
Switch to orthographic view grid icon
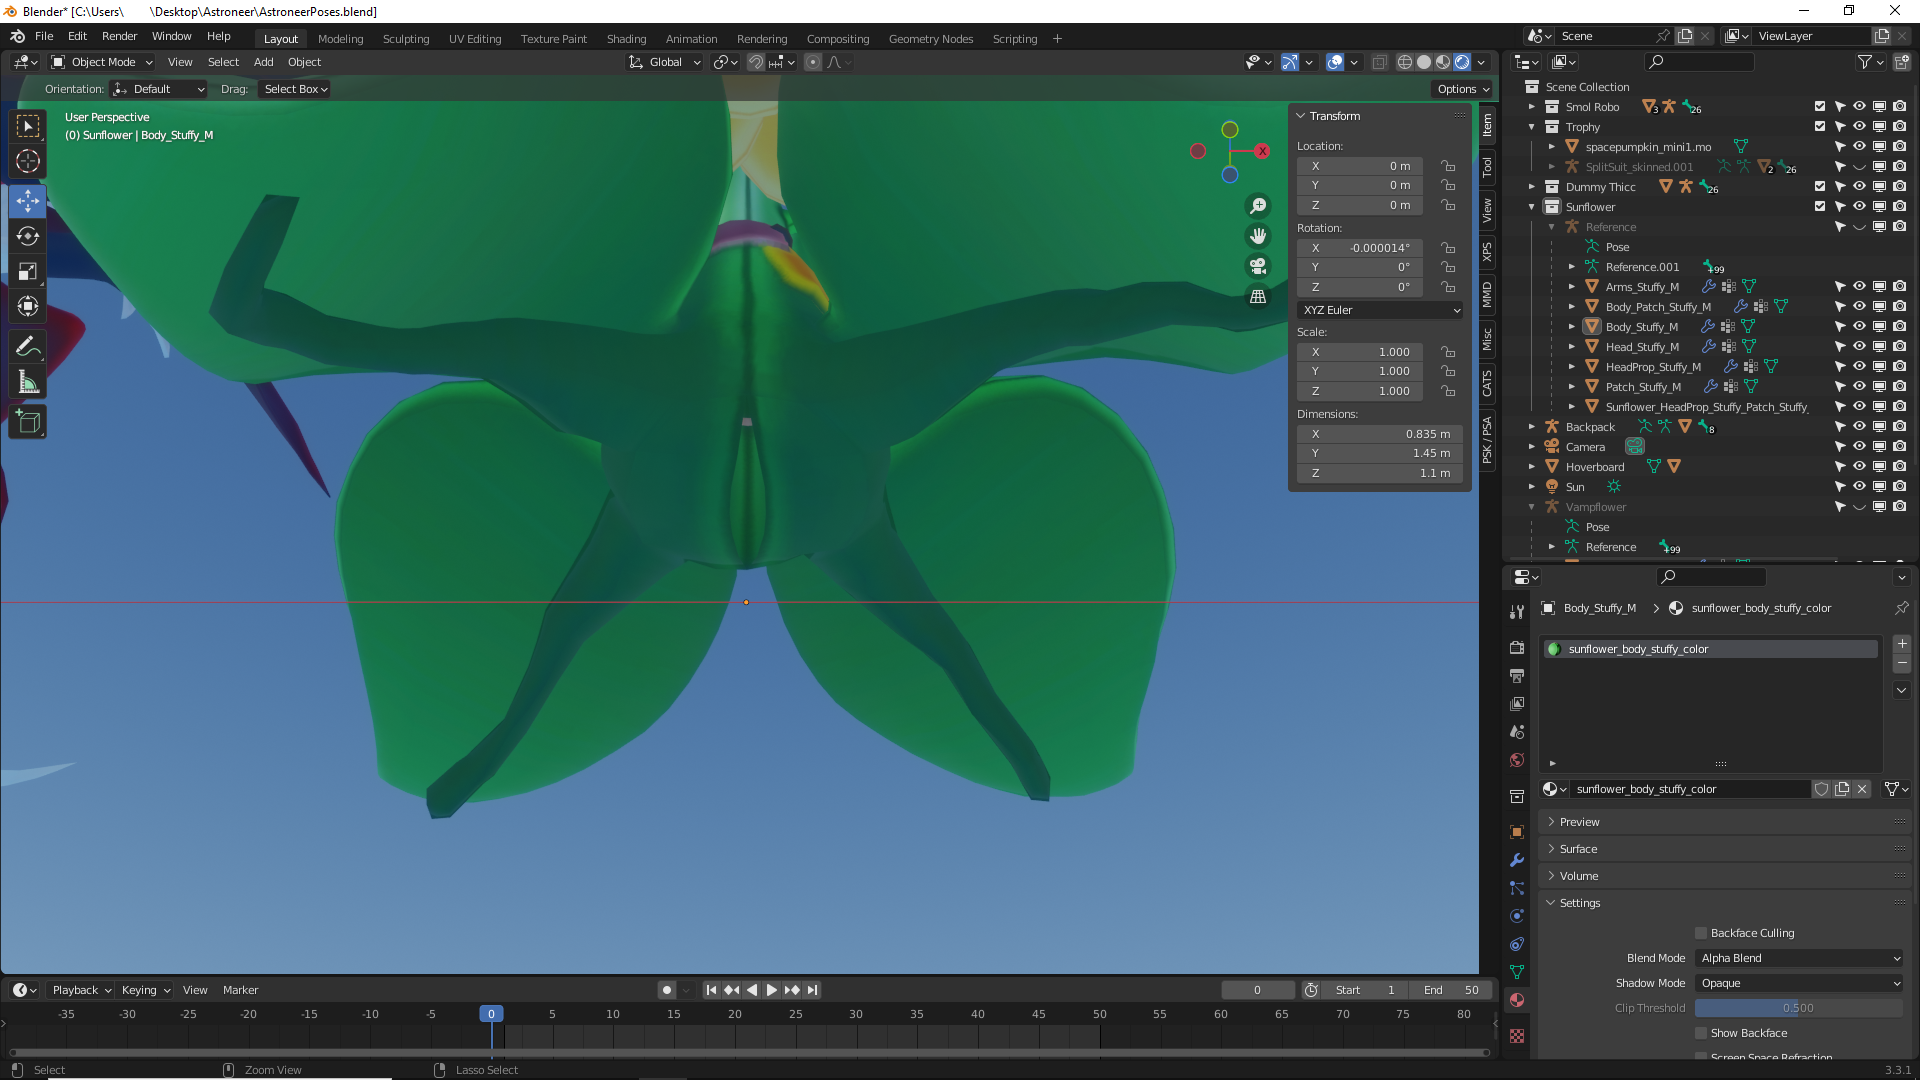click(x=1258, y=296)
